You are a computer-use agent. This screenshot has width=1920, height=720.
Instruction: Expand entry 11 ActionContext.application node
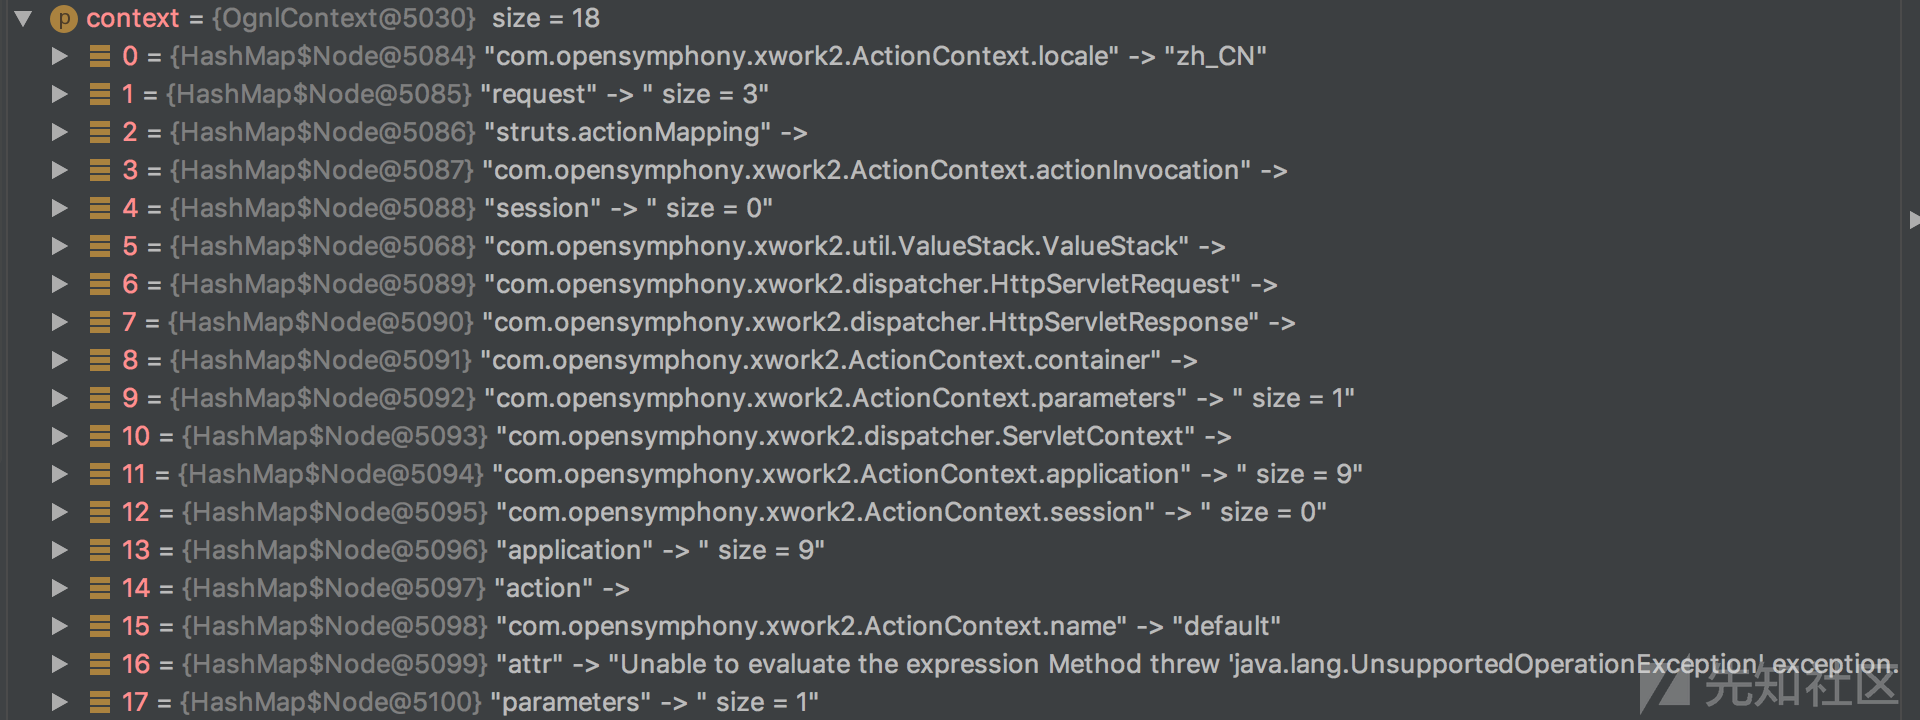[60, 474]
